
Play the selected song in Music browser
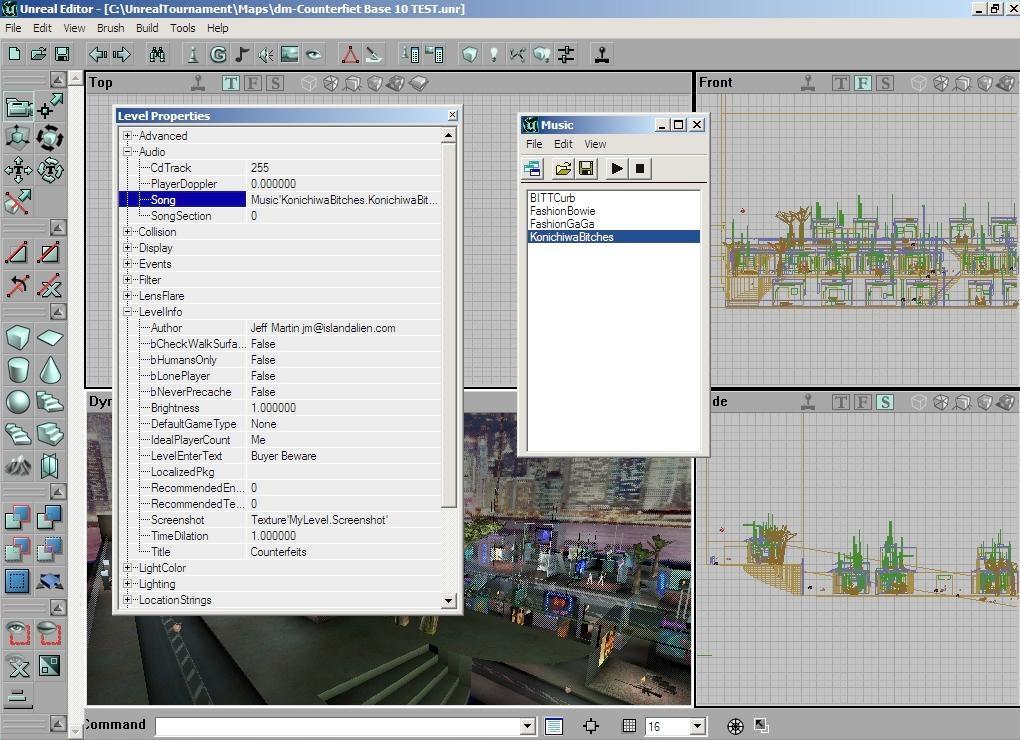(x=617, y=169)
